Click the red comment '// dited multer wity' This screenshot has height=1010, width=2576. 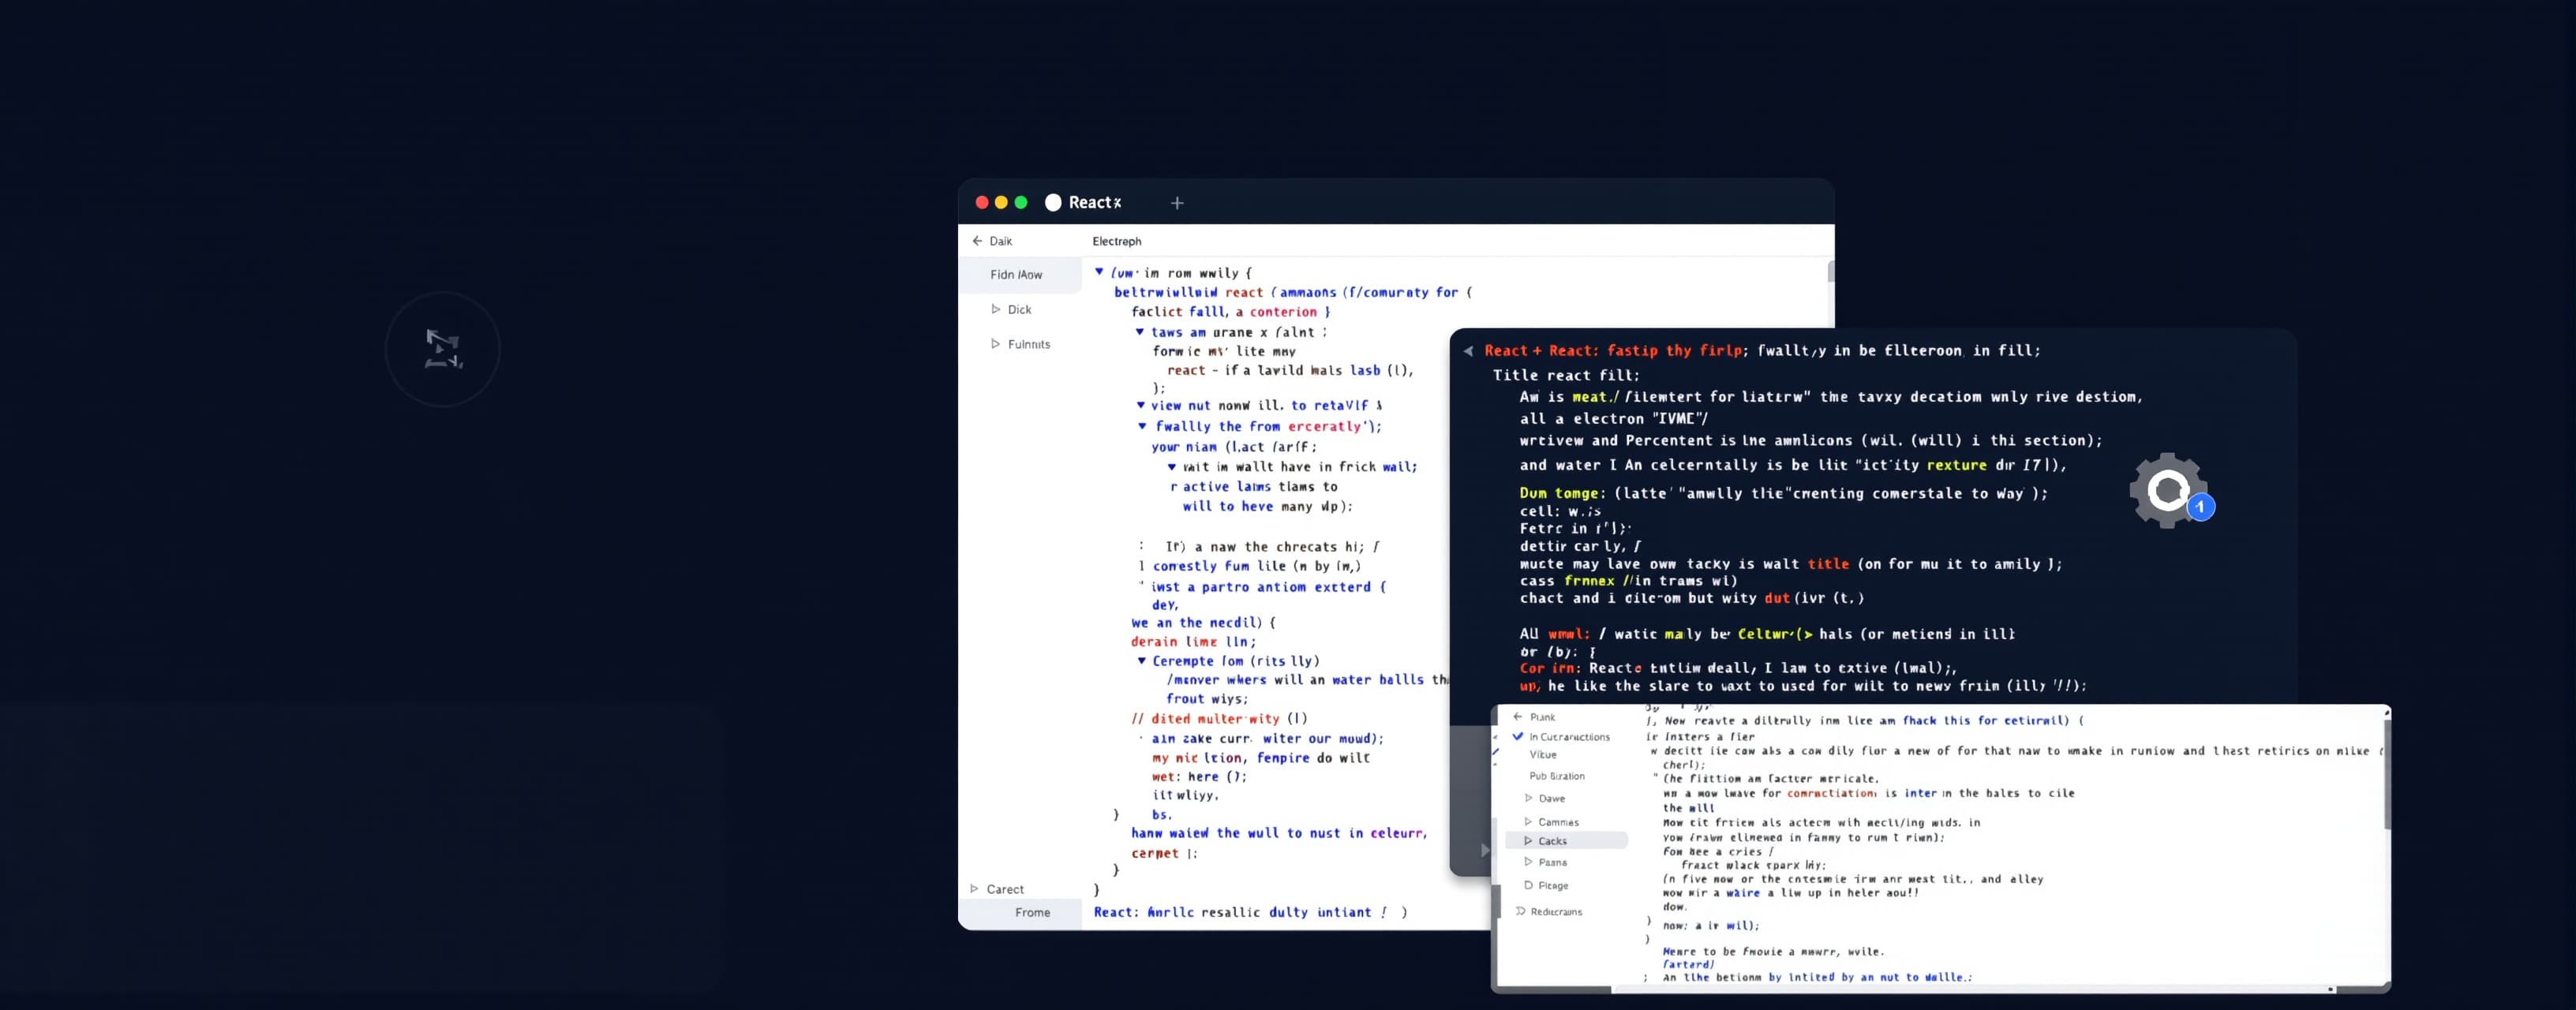tap(1219, 718)
